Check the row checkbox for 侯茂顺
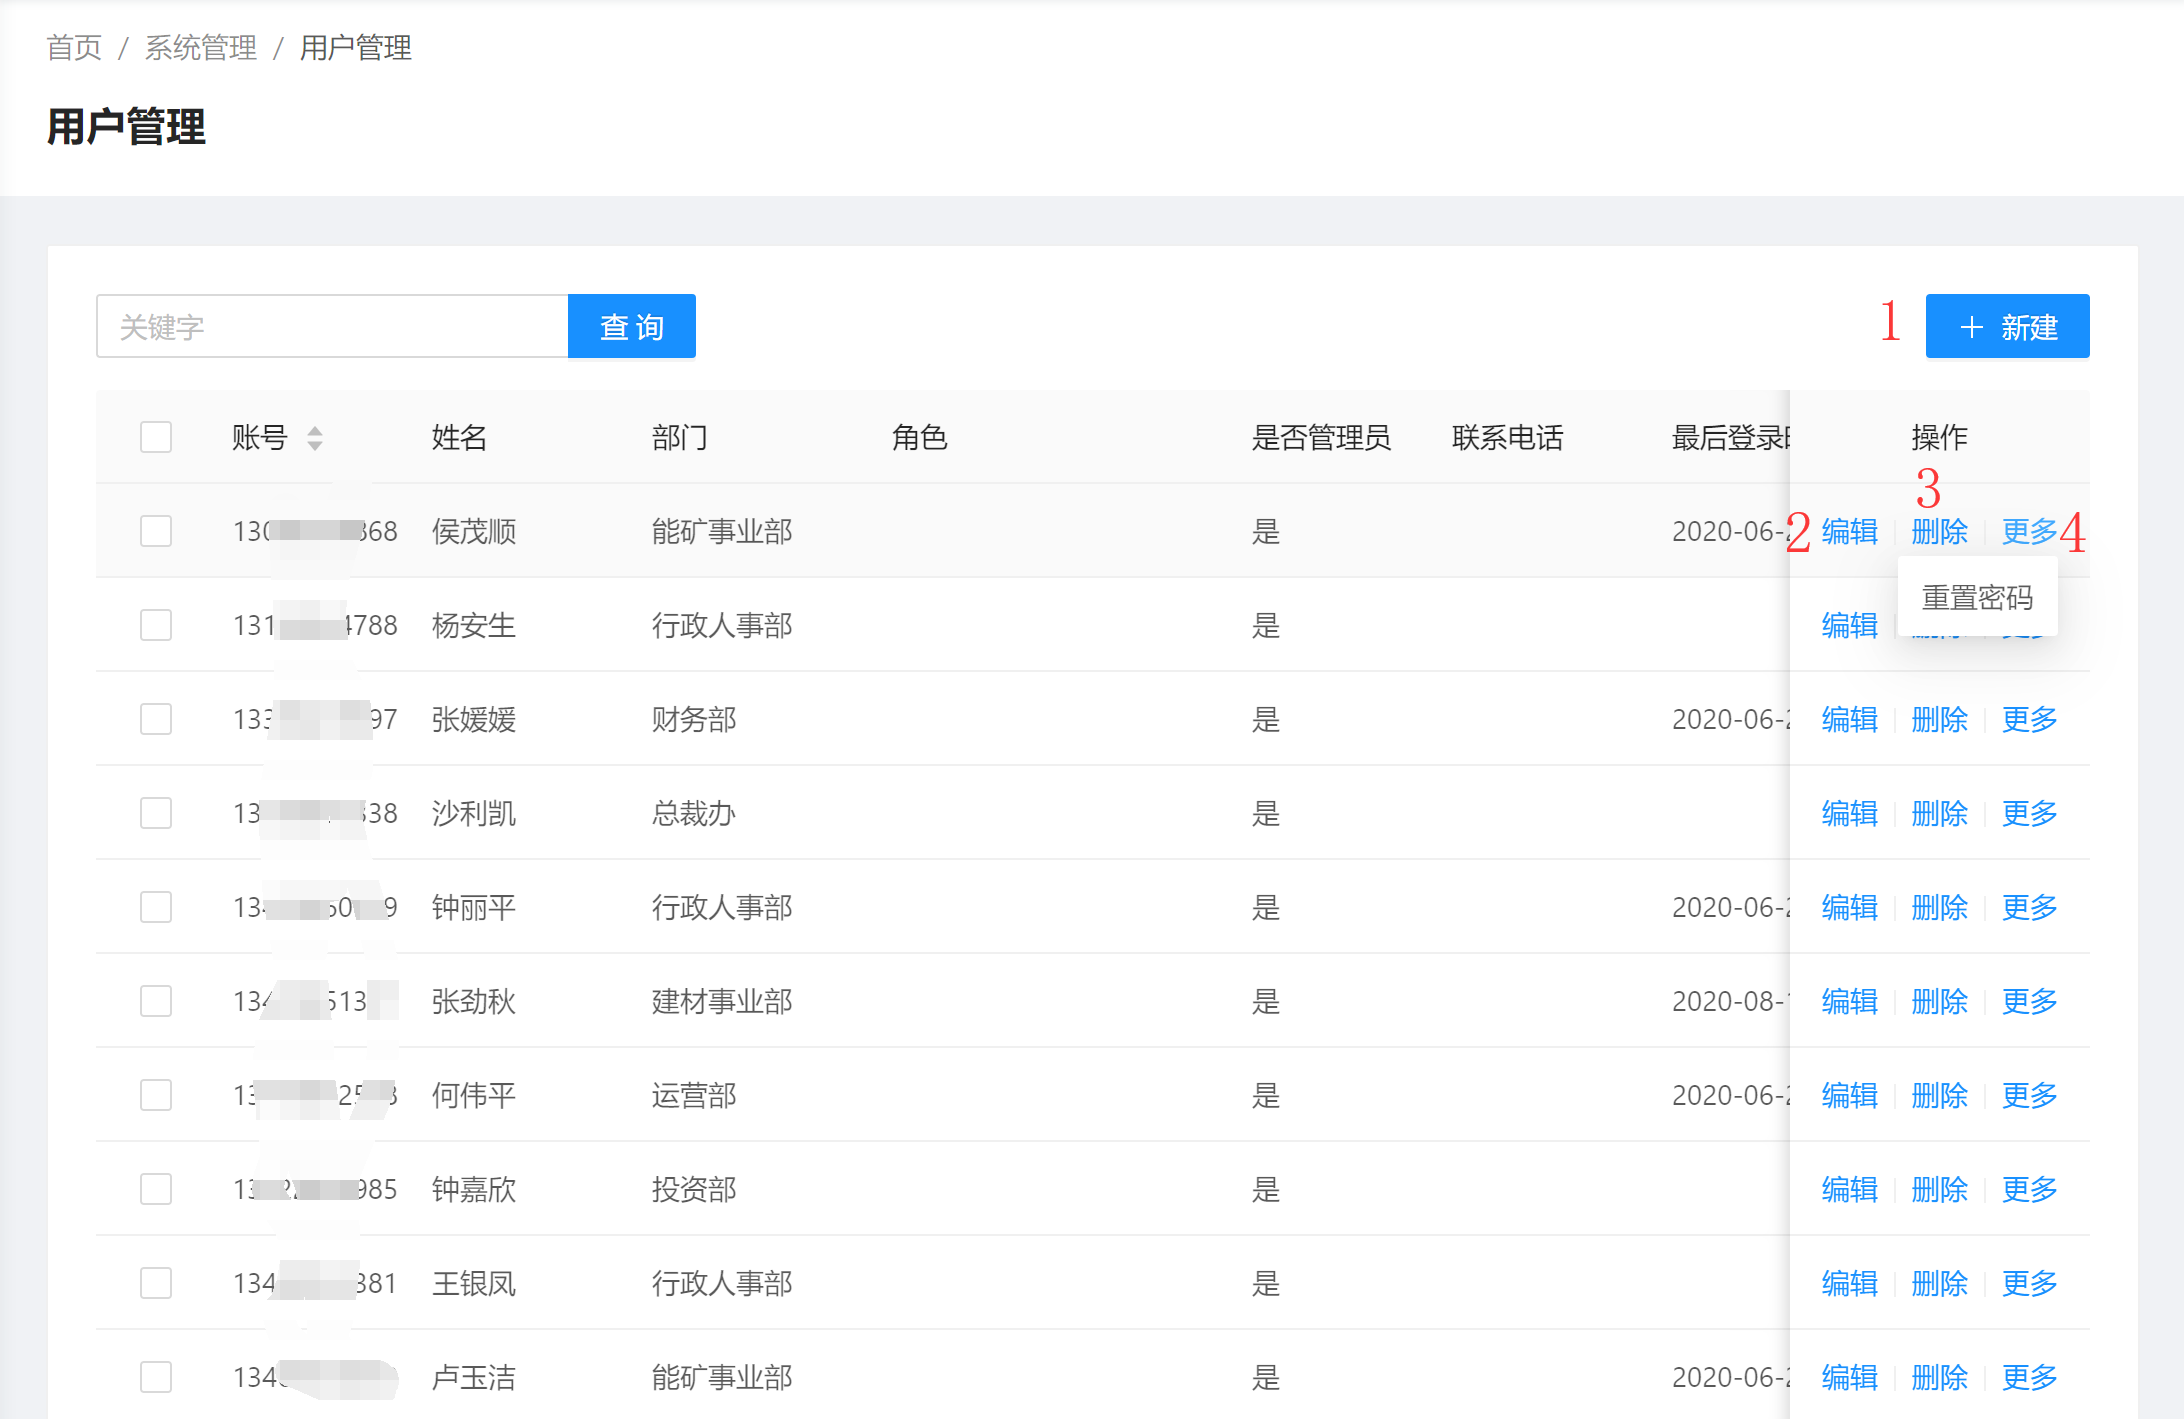Viewport: 2184px width, 1419px height. click(156, 531)
